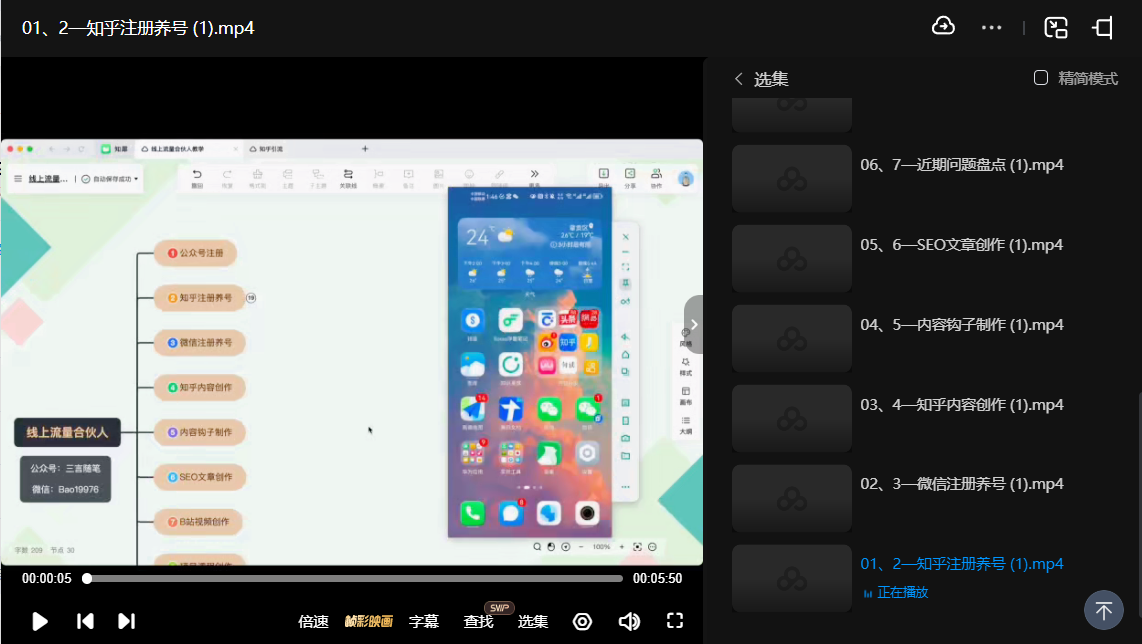Screen dimensions: 1142x644
Task: Click the cloud download icon
Action: tap(943, 27)
